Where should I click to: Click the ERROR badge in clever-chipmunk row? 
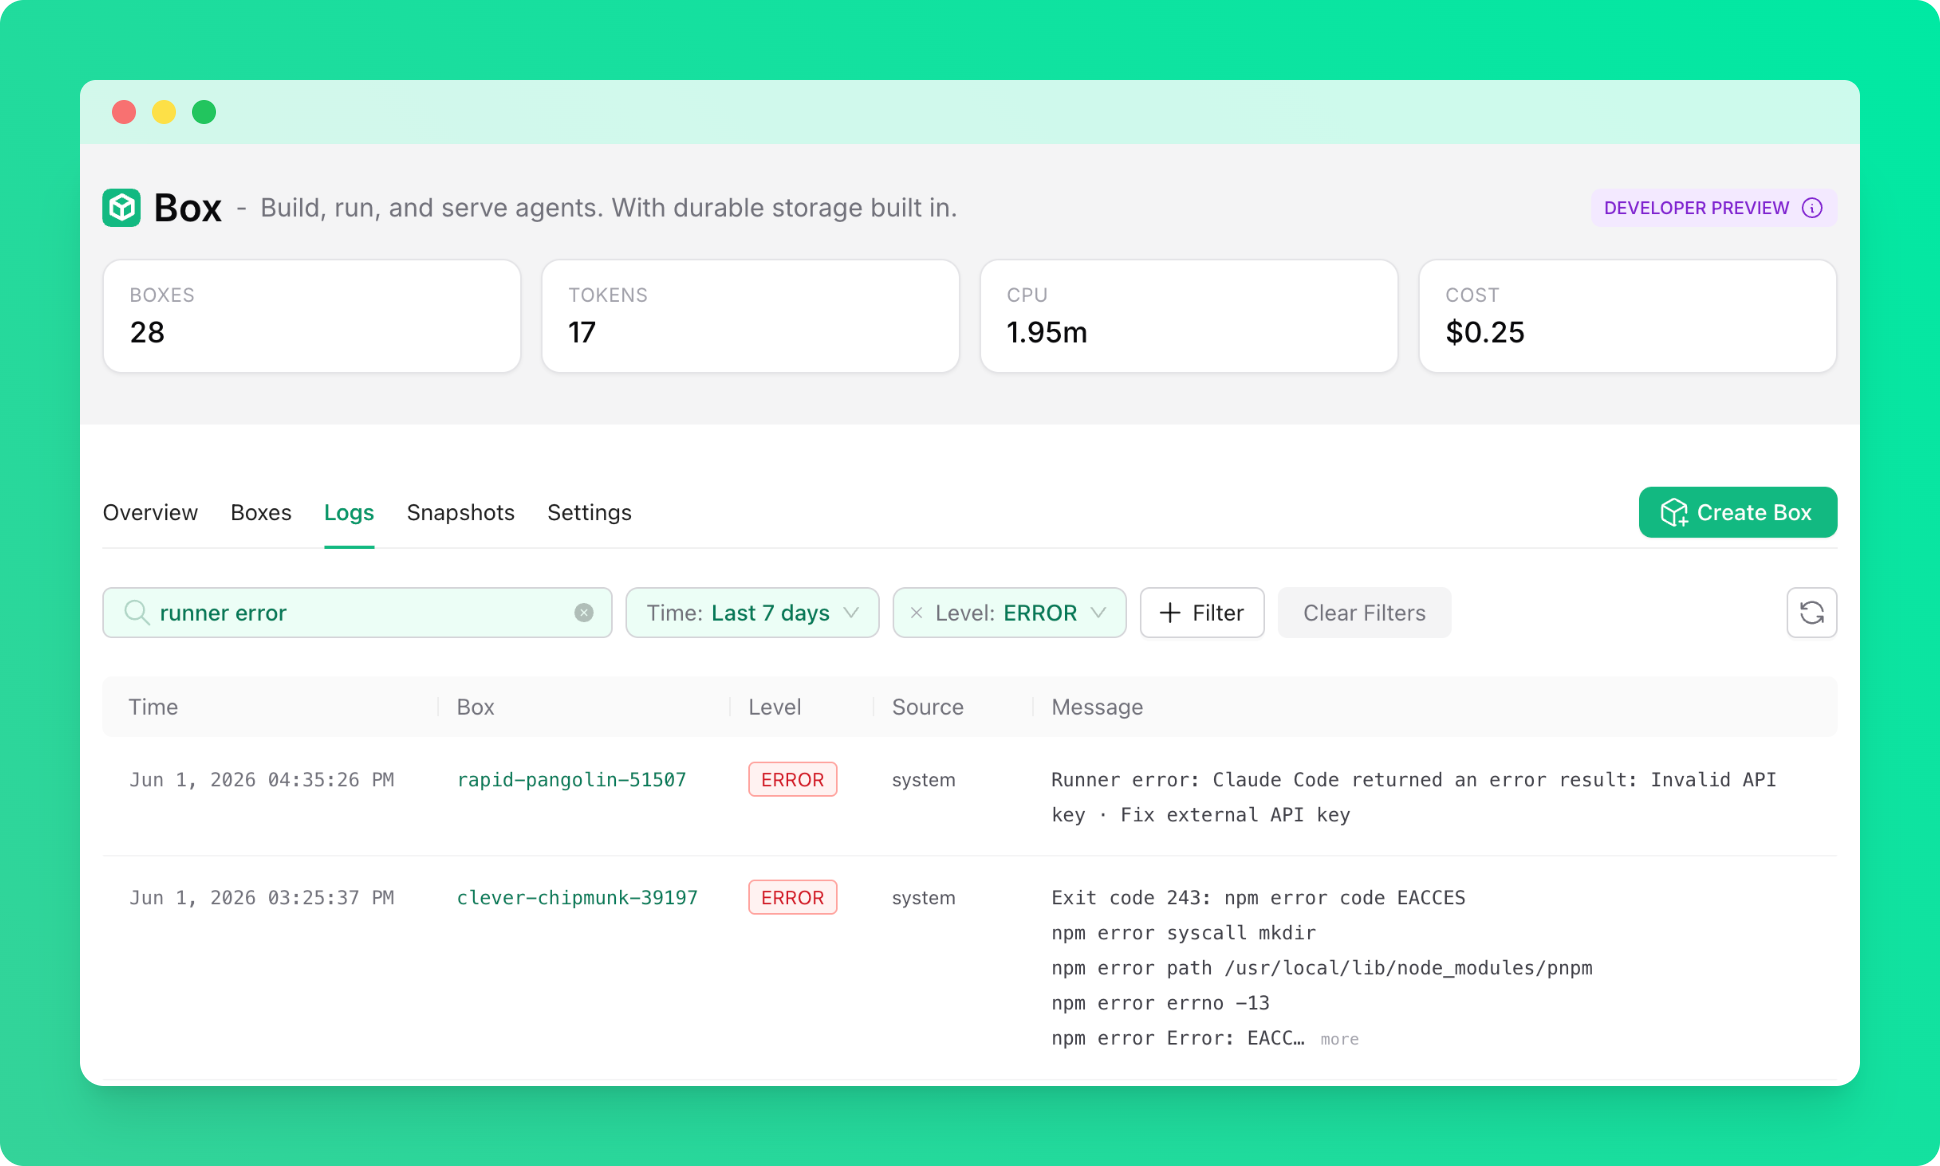tap(793, 898)
